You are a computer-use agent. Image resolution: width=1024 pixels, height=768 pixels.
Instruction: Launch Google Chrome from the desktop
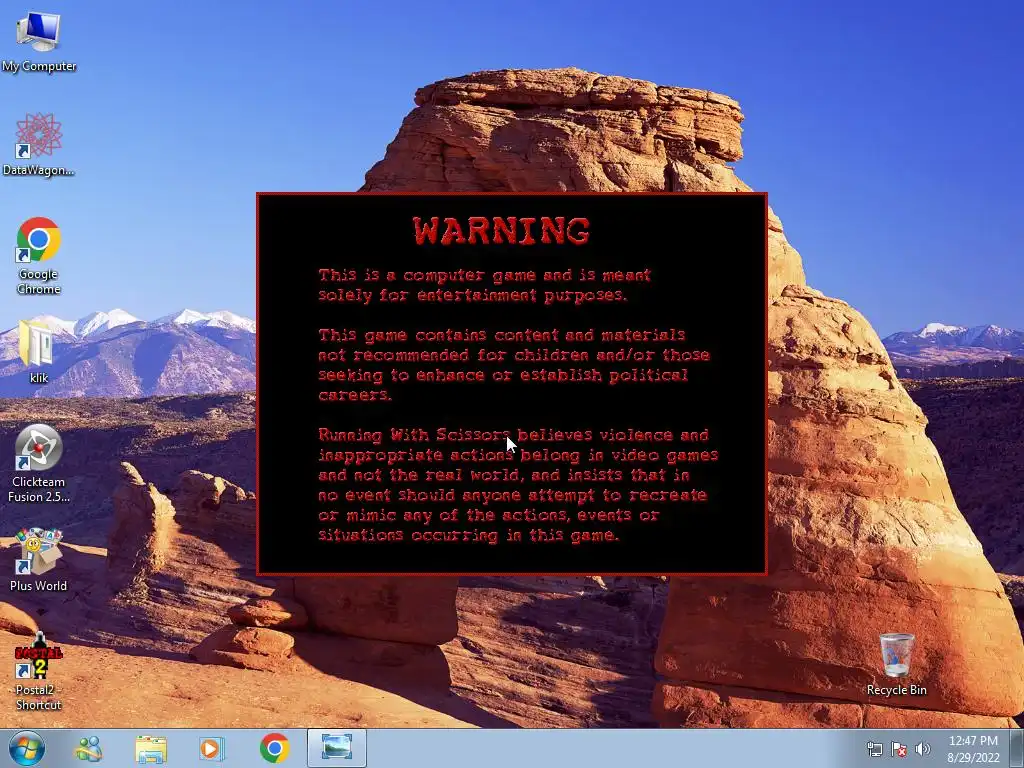(x=39, y=255)
